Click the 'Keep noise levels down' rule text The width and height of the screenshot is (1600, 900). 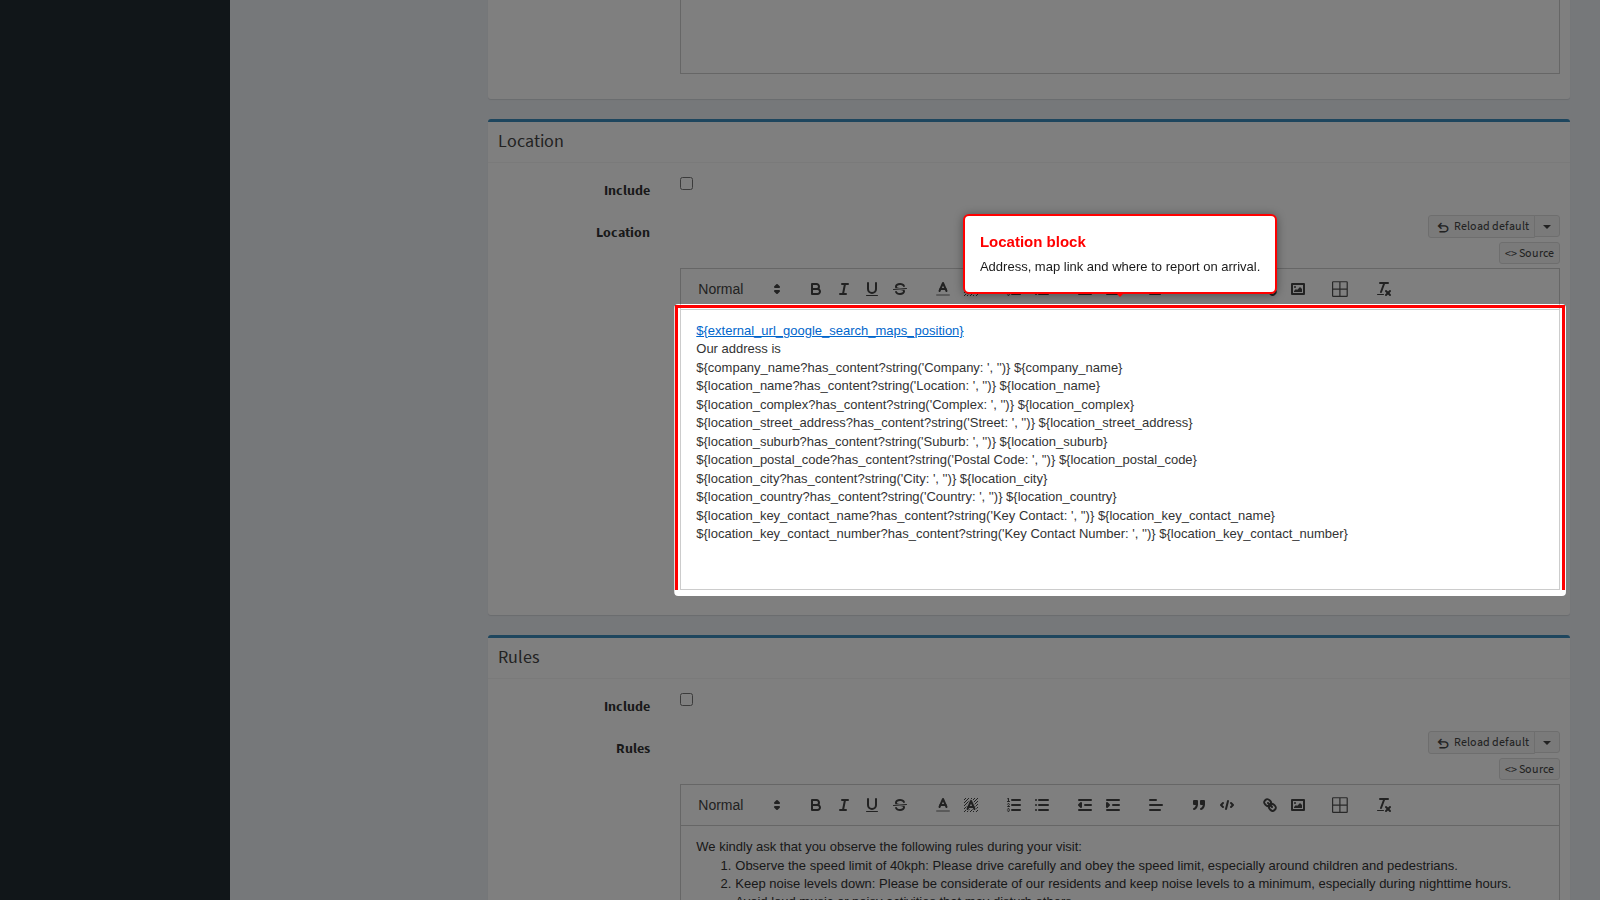click(x=1123, y=884)
